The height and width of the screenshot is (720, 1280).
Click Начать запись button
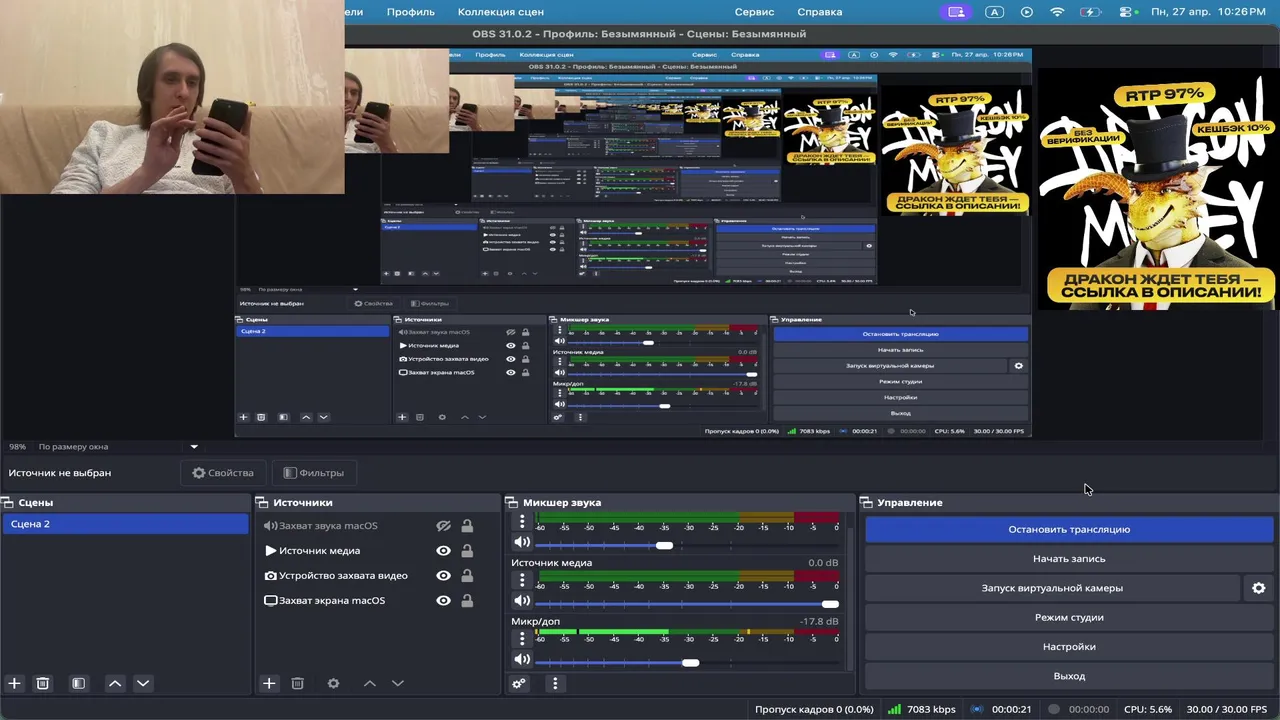point(1069,559)
